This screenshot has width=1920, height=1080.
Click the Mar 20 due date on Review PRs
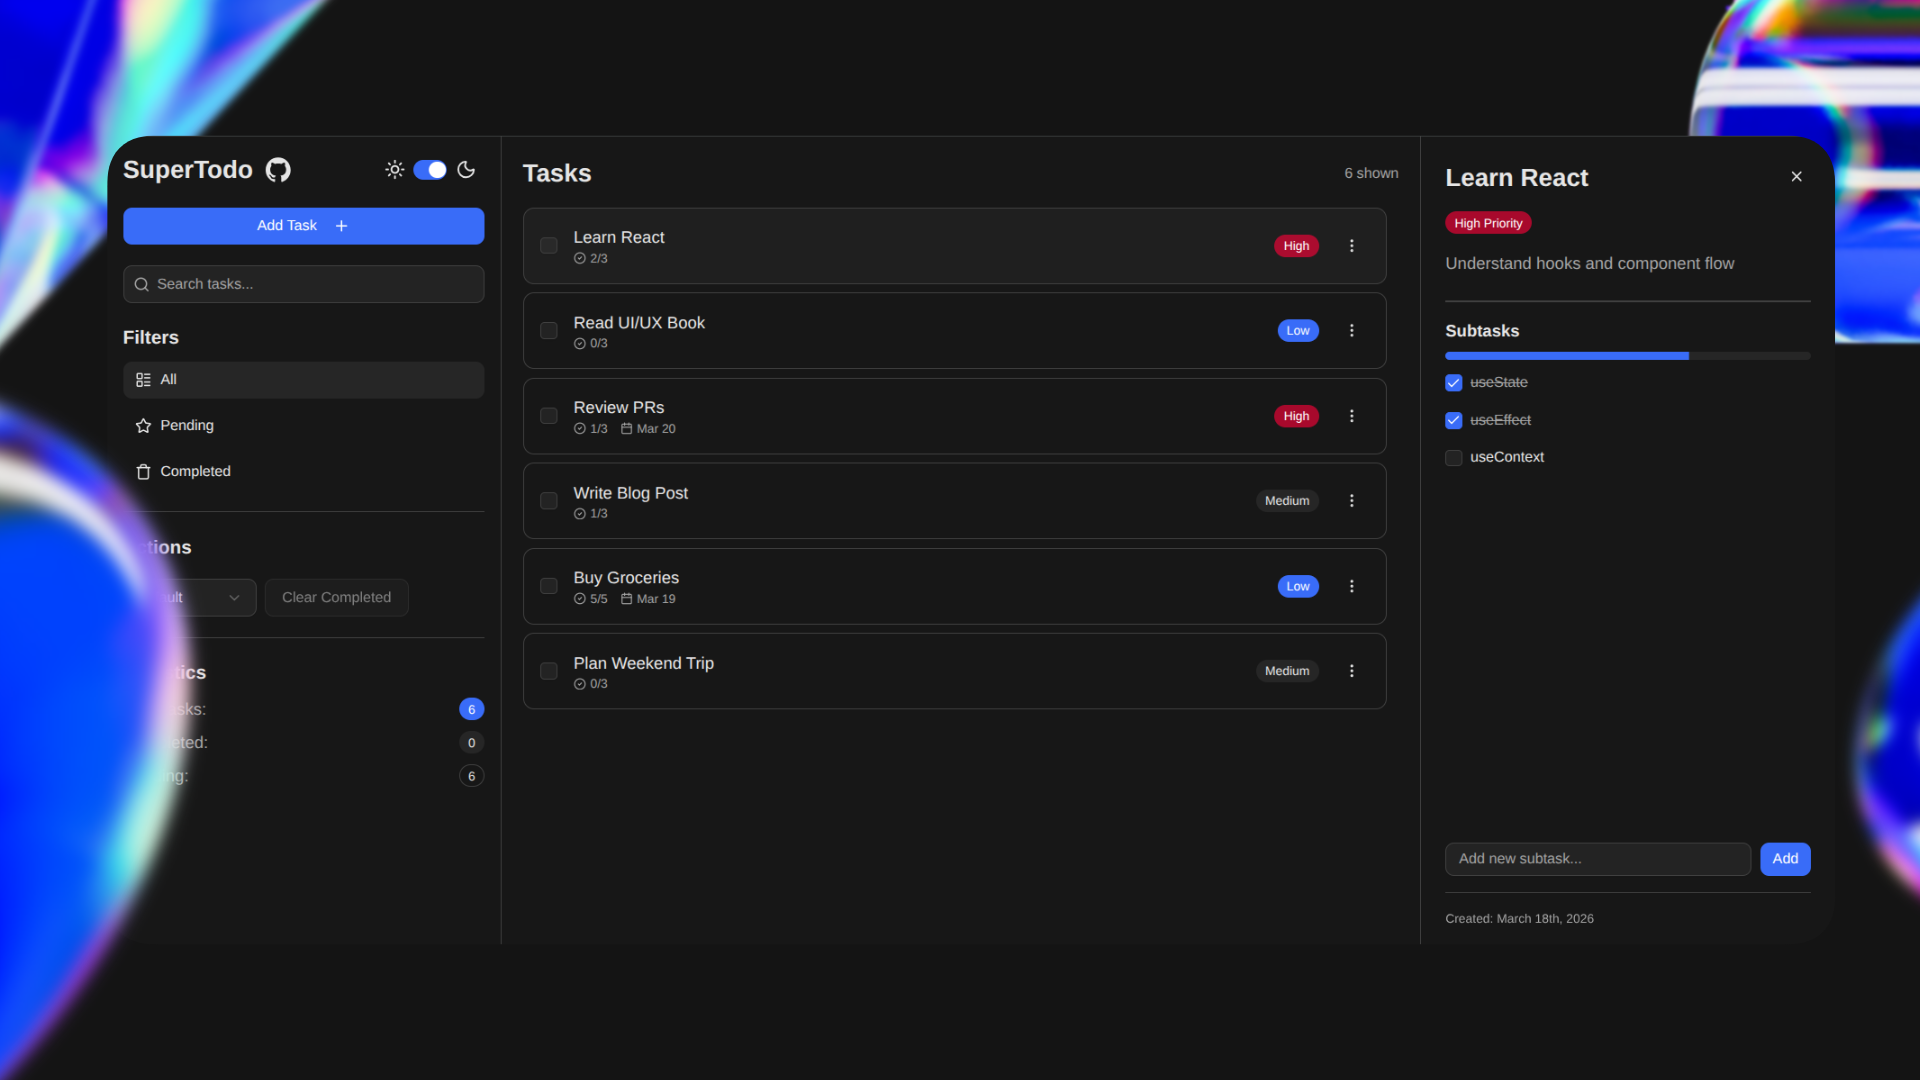tap(648, 429)
